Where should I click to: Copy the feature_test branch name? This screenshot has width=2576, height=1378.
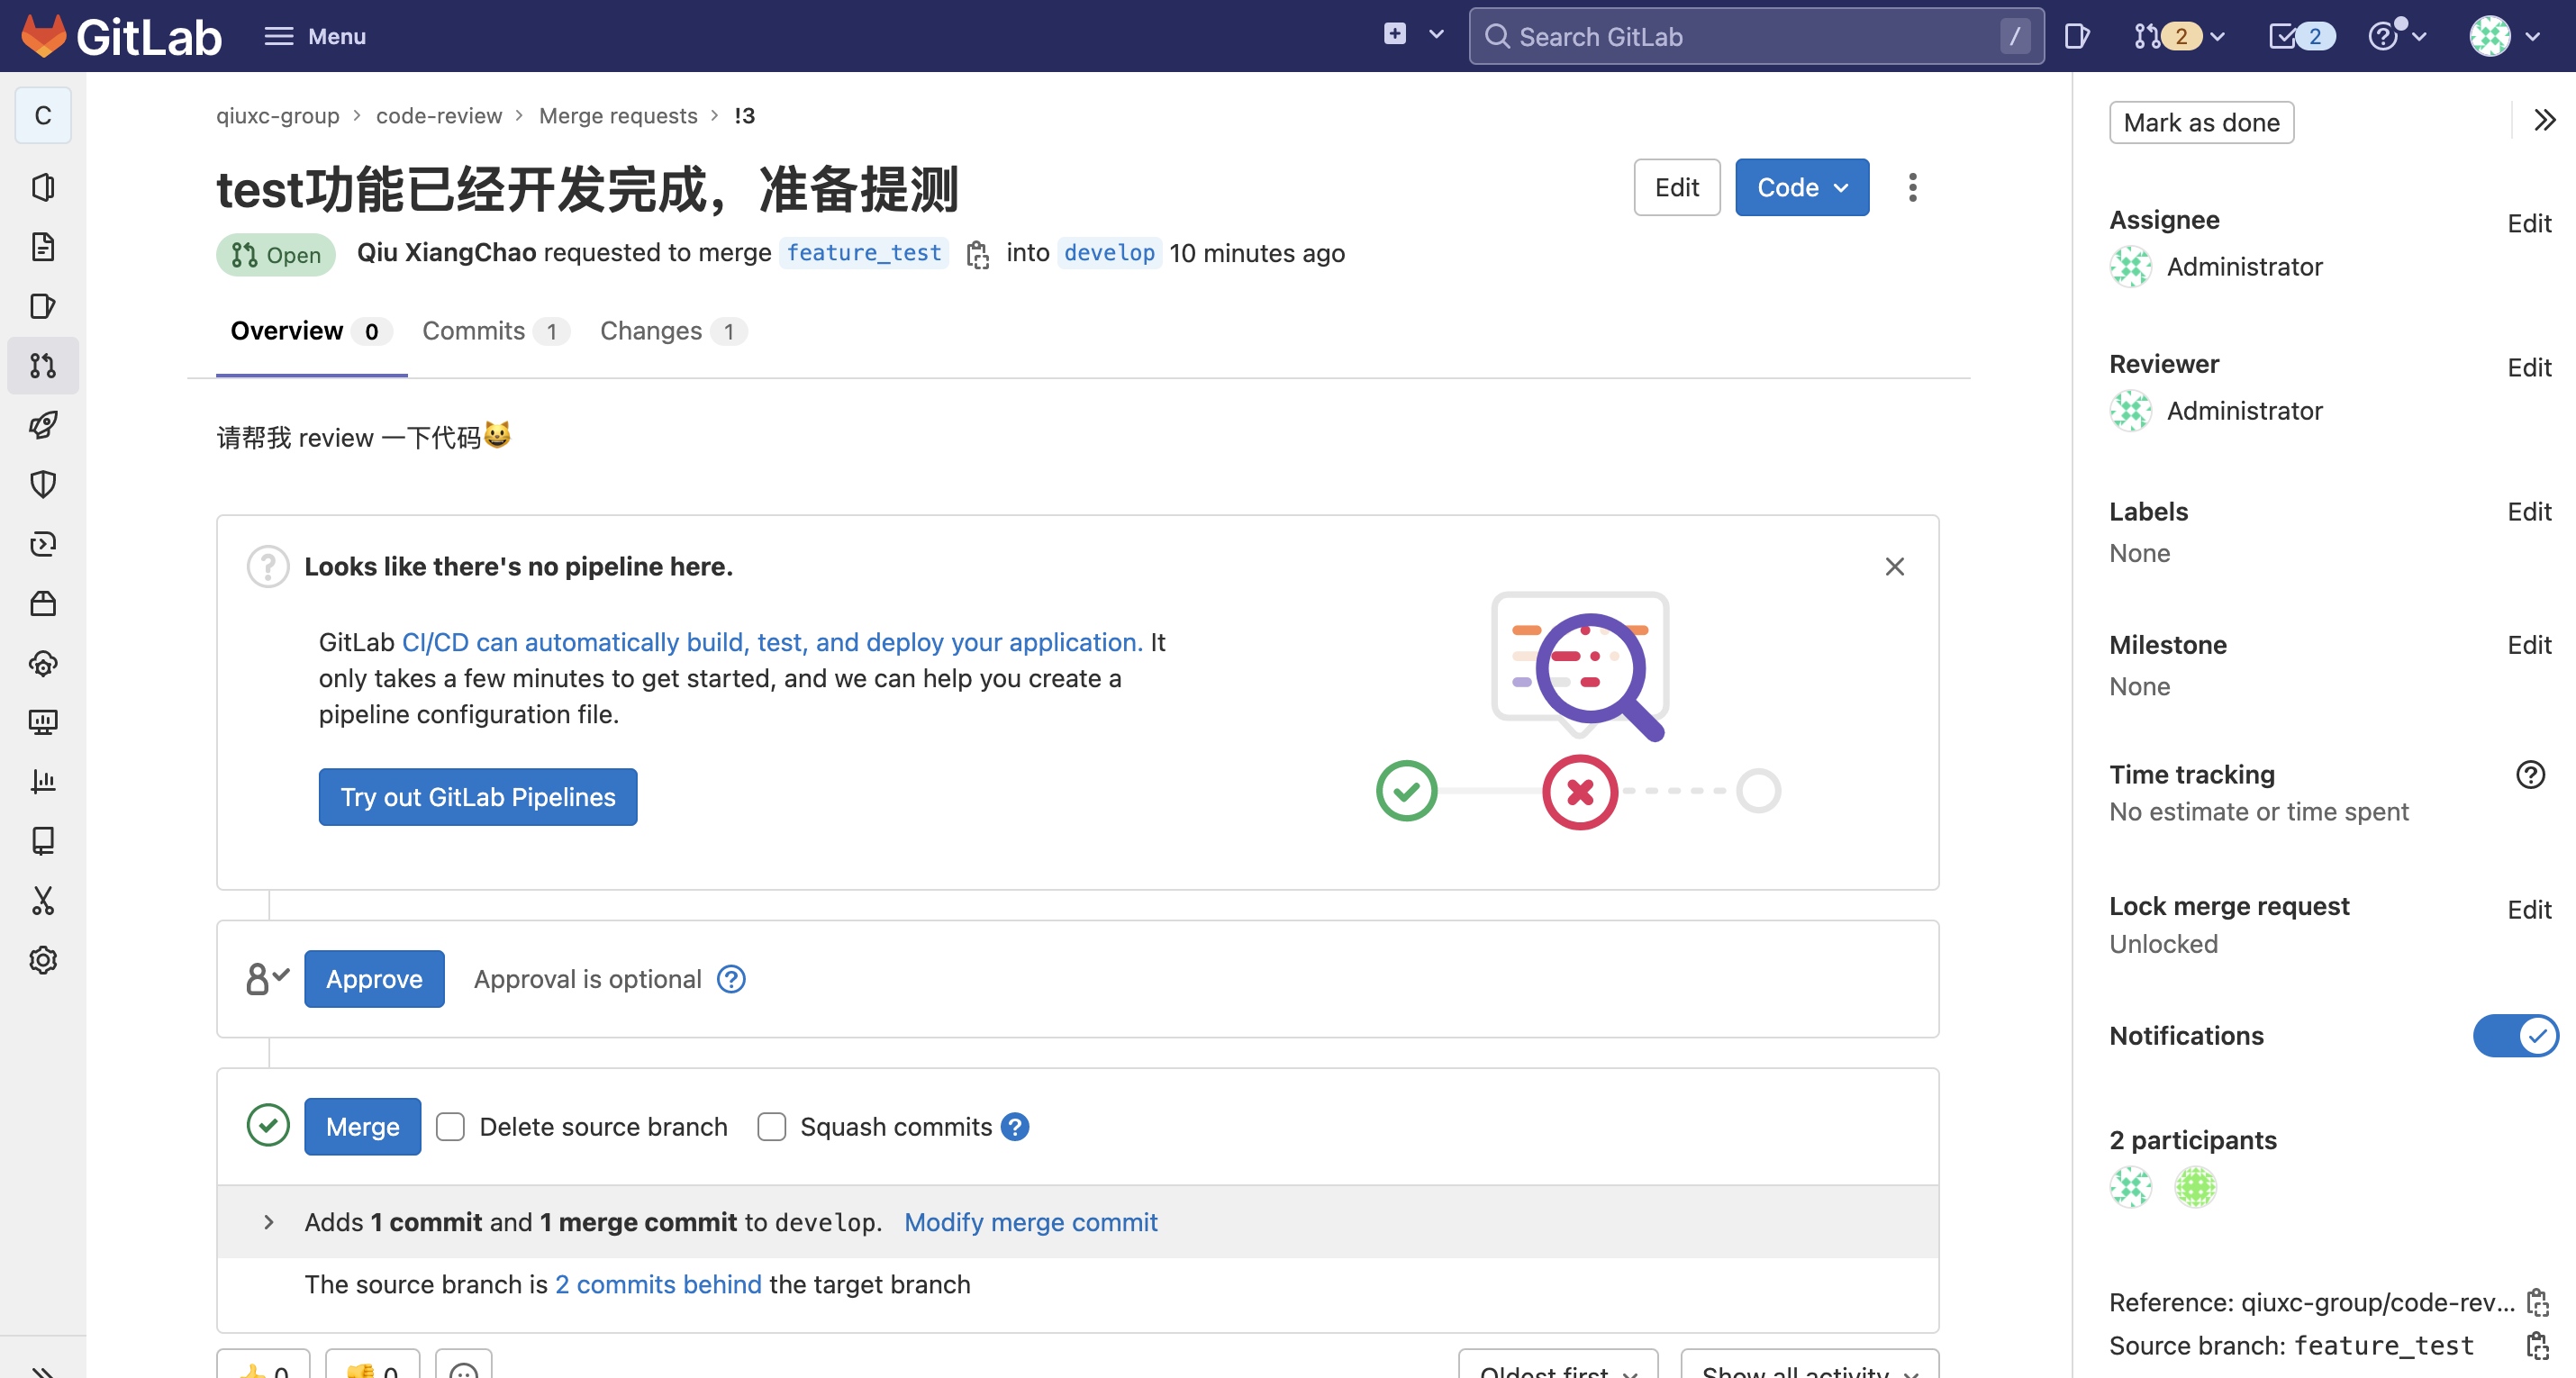click(x=978, y=255)
